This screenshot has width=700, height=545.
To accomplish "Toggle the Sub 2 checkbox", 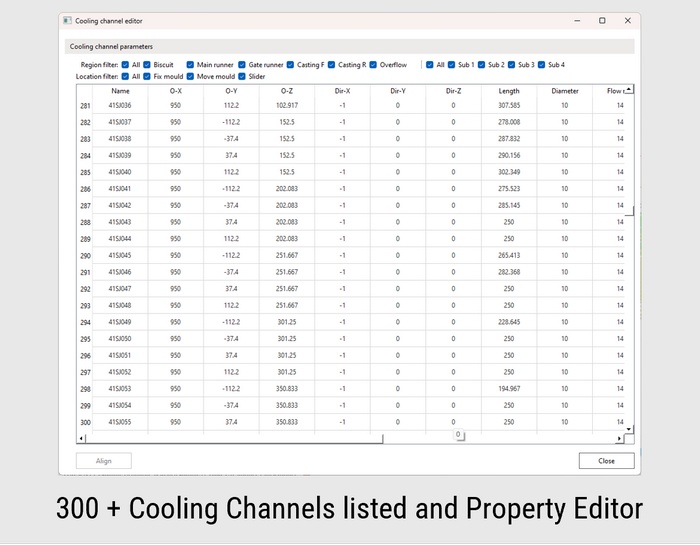I will 481,65.
